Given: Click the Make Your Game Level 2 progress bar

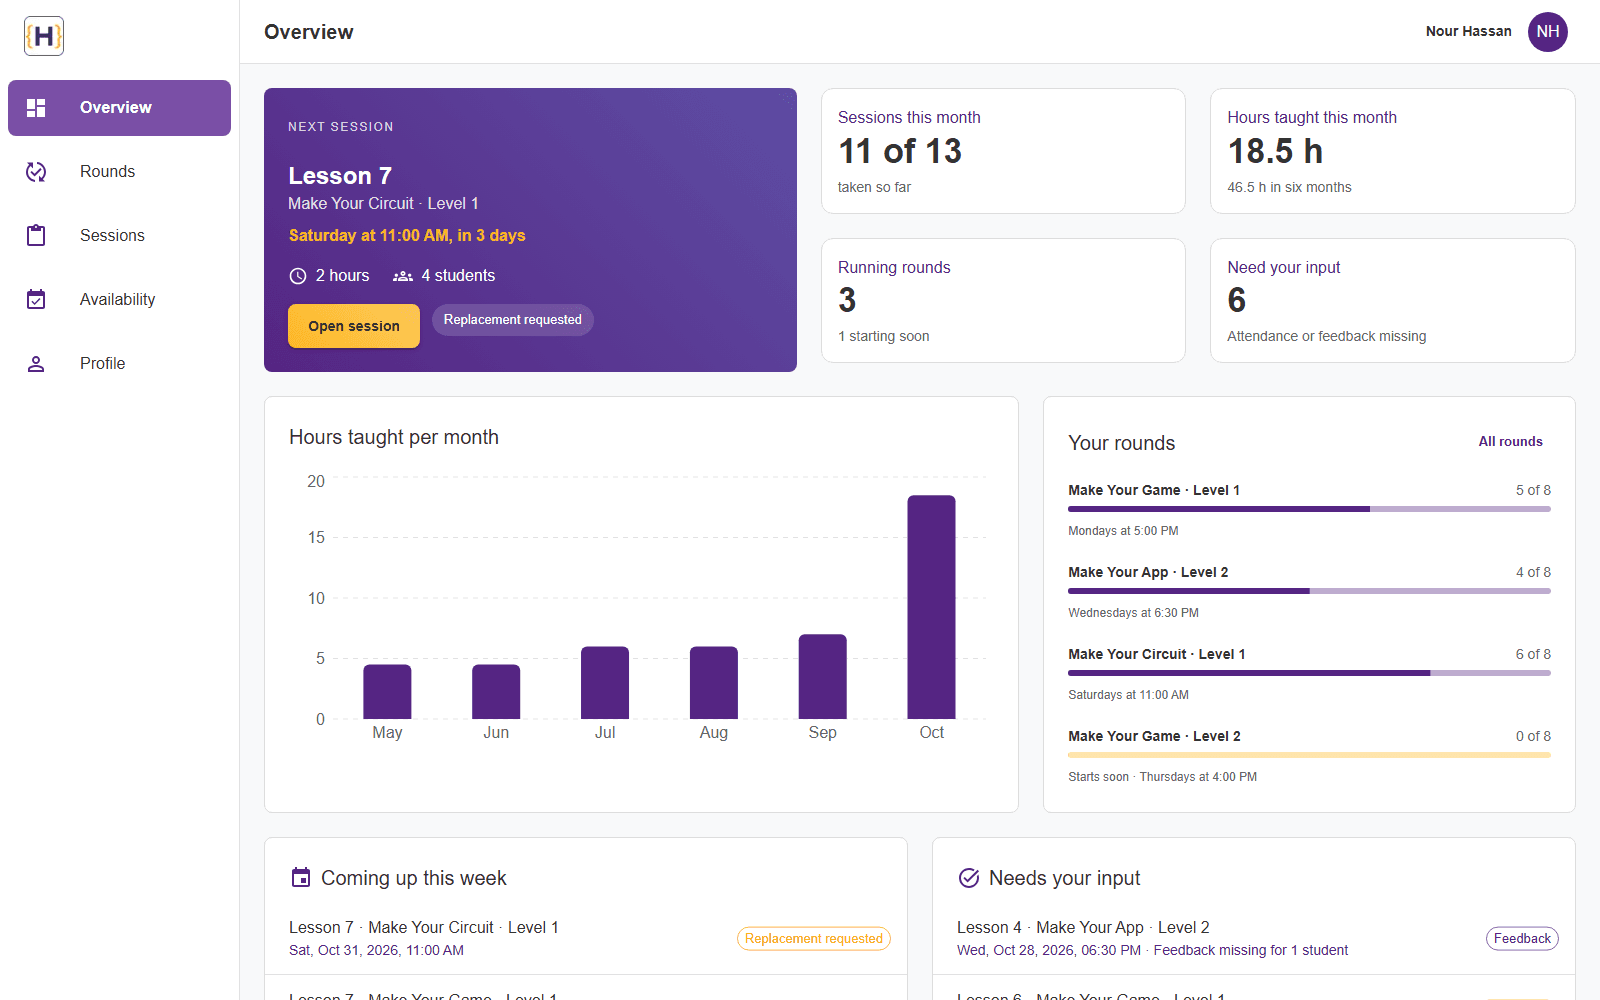Looking at the screenshot, I should (1309, 755).
